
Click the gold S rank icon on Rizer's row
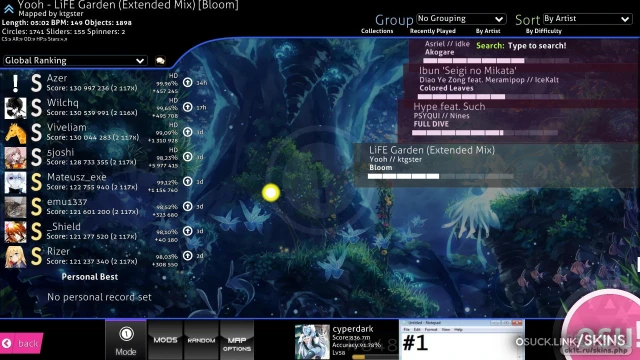click(36, 257)
